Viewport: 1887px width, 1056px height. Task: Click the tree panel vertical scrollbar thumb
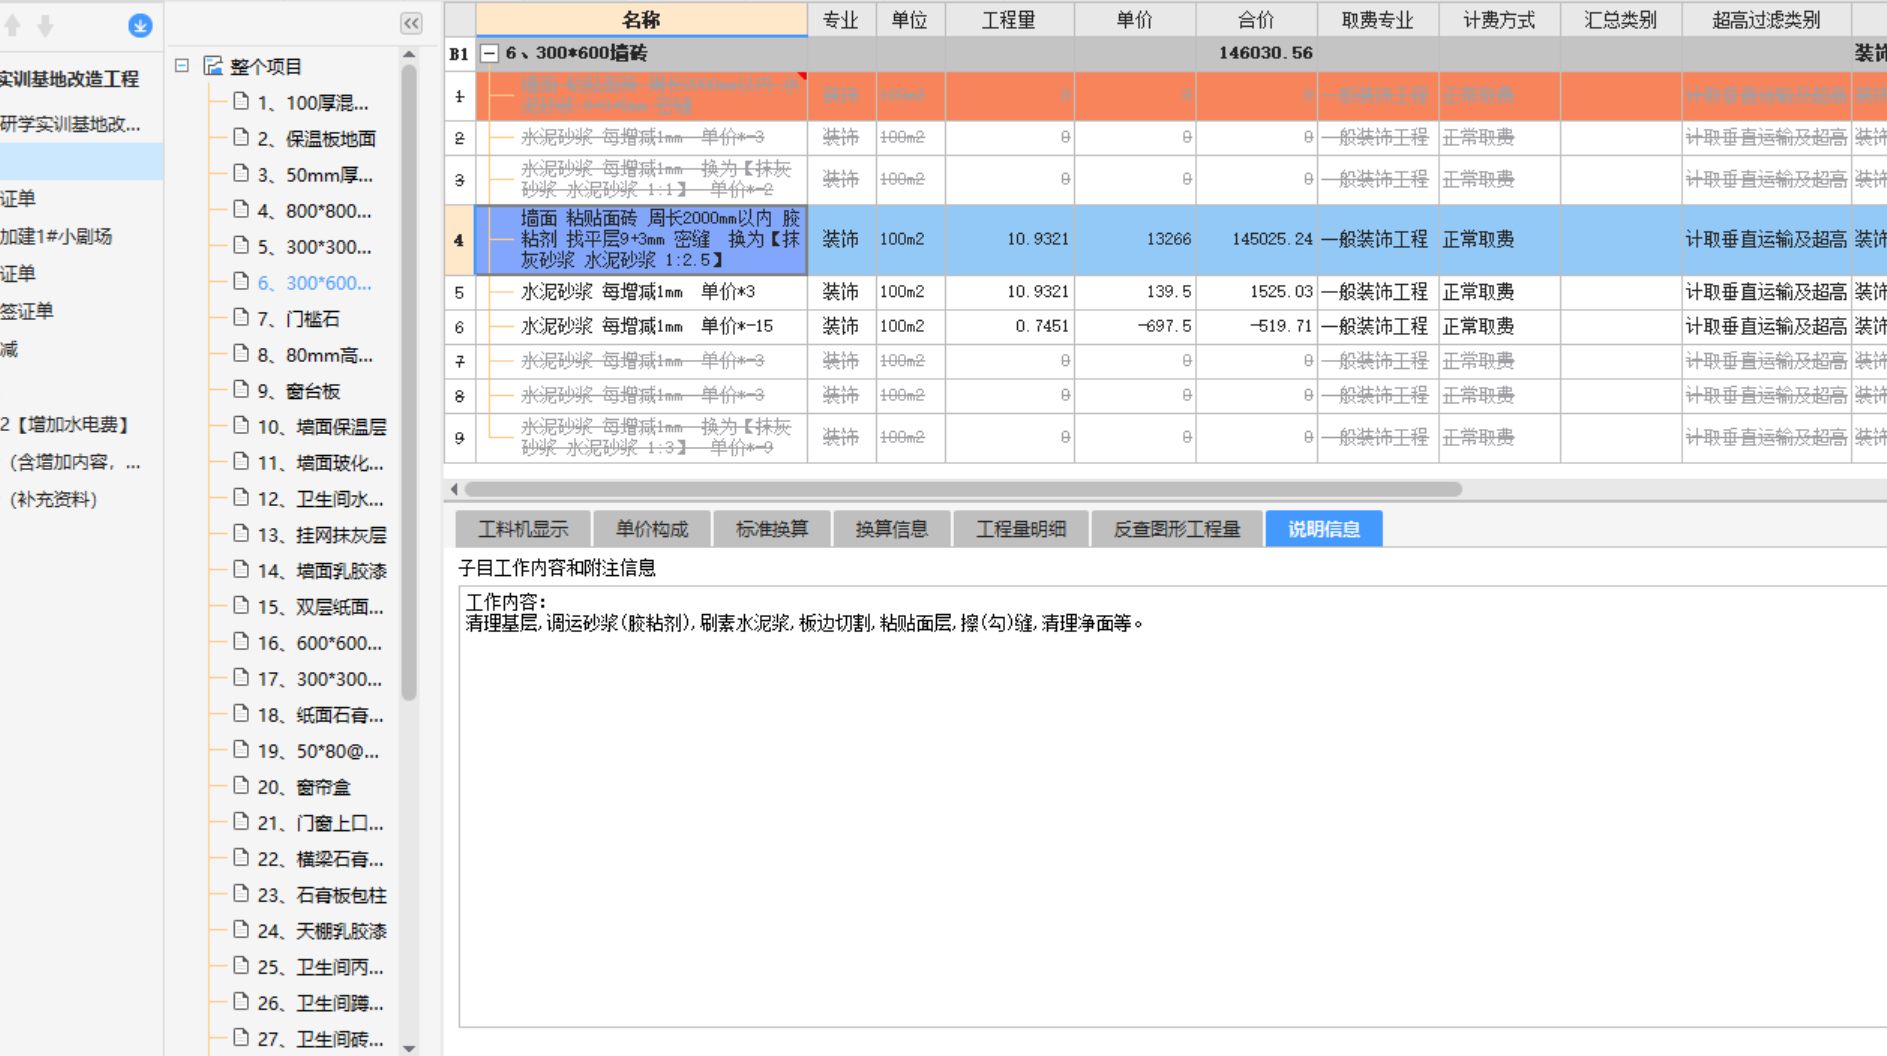point(409,382)
